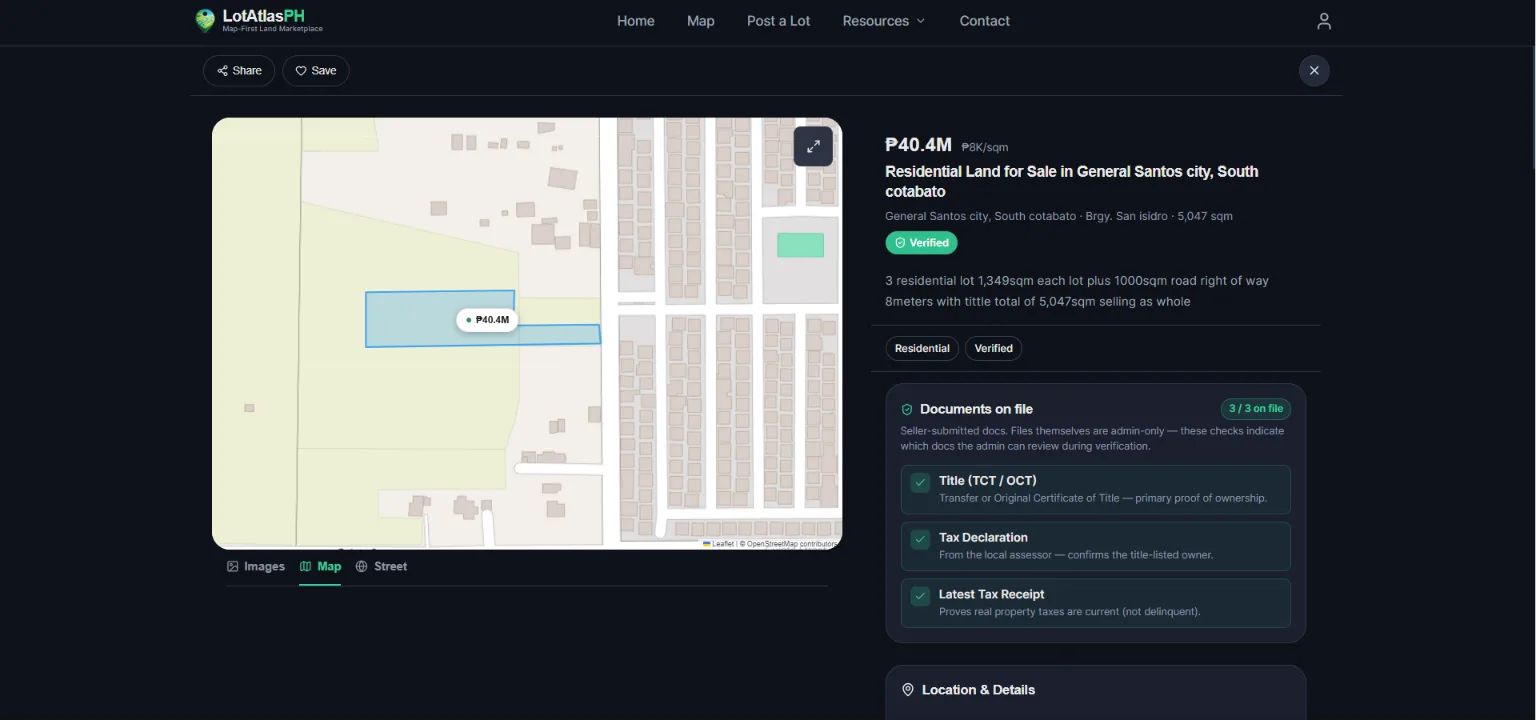Click the Residential tag chip
Image resolution: width=1536 pixels, height=721 pixels.
click(x=922, y=349)
